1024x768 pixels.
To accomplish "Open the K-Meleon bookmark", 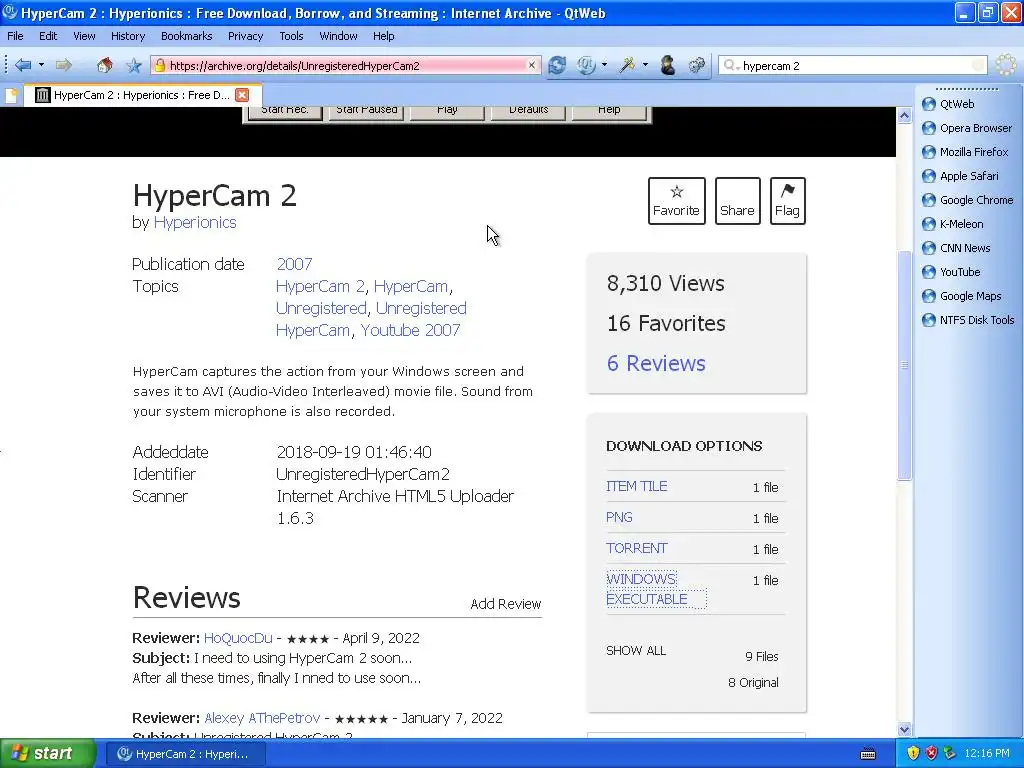I will click(x=953, y=224).
